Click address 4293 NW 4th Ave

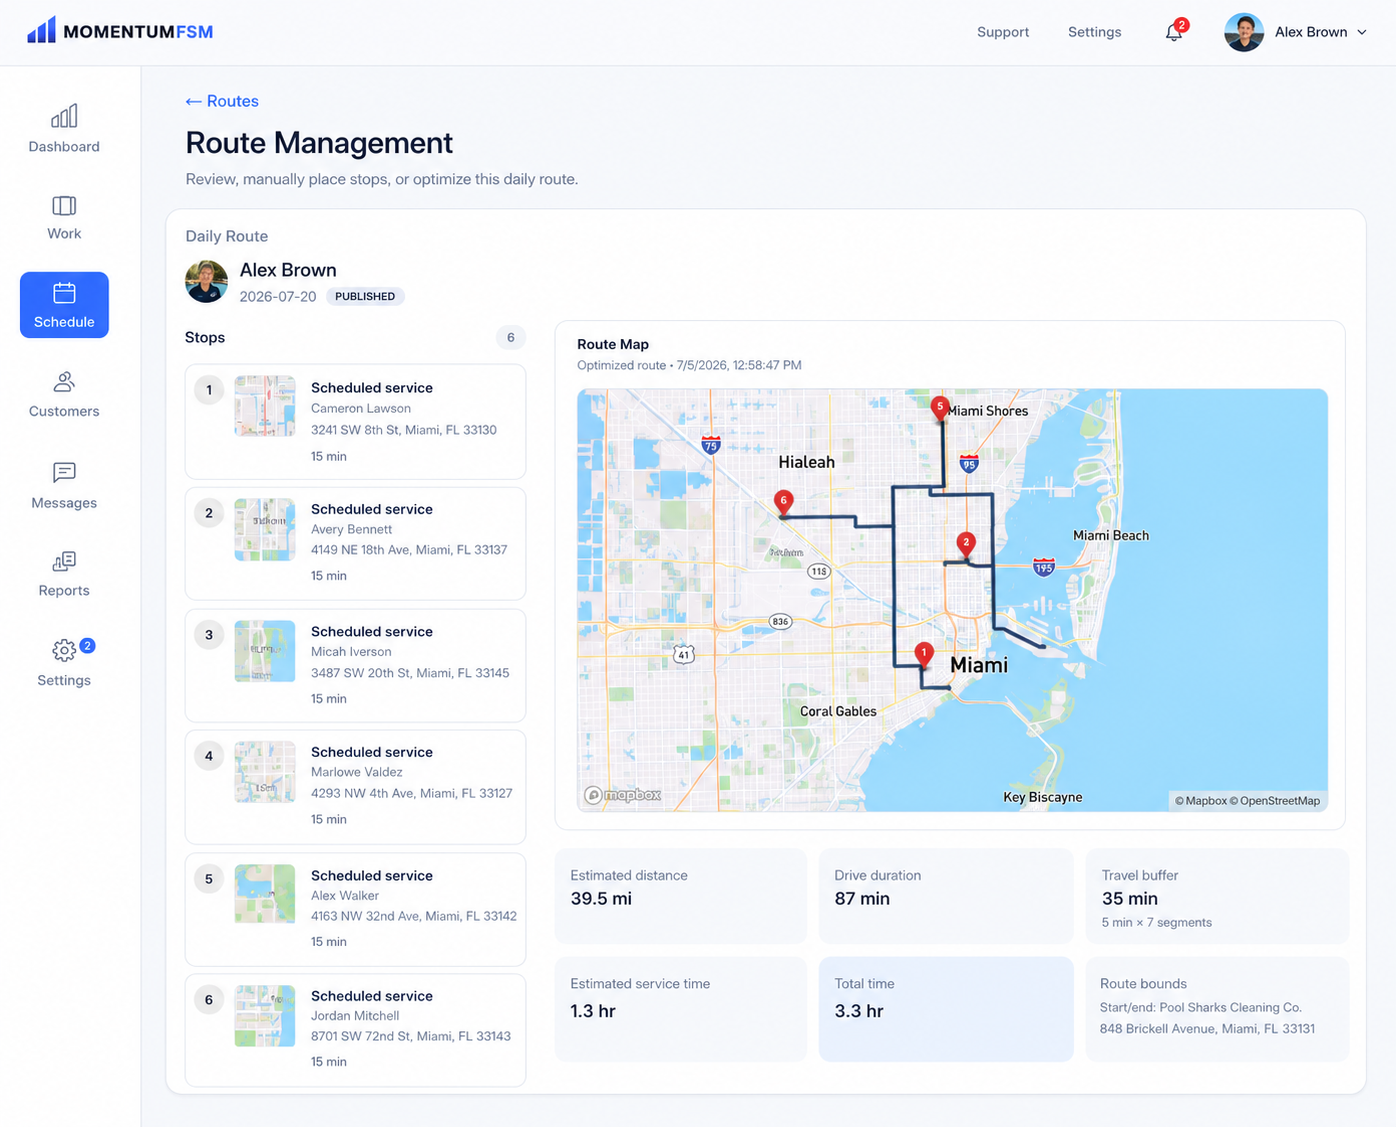point(412,793)
